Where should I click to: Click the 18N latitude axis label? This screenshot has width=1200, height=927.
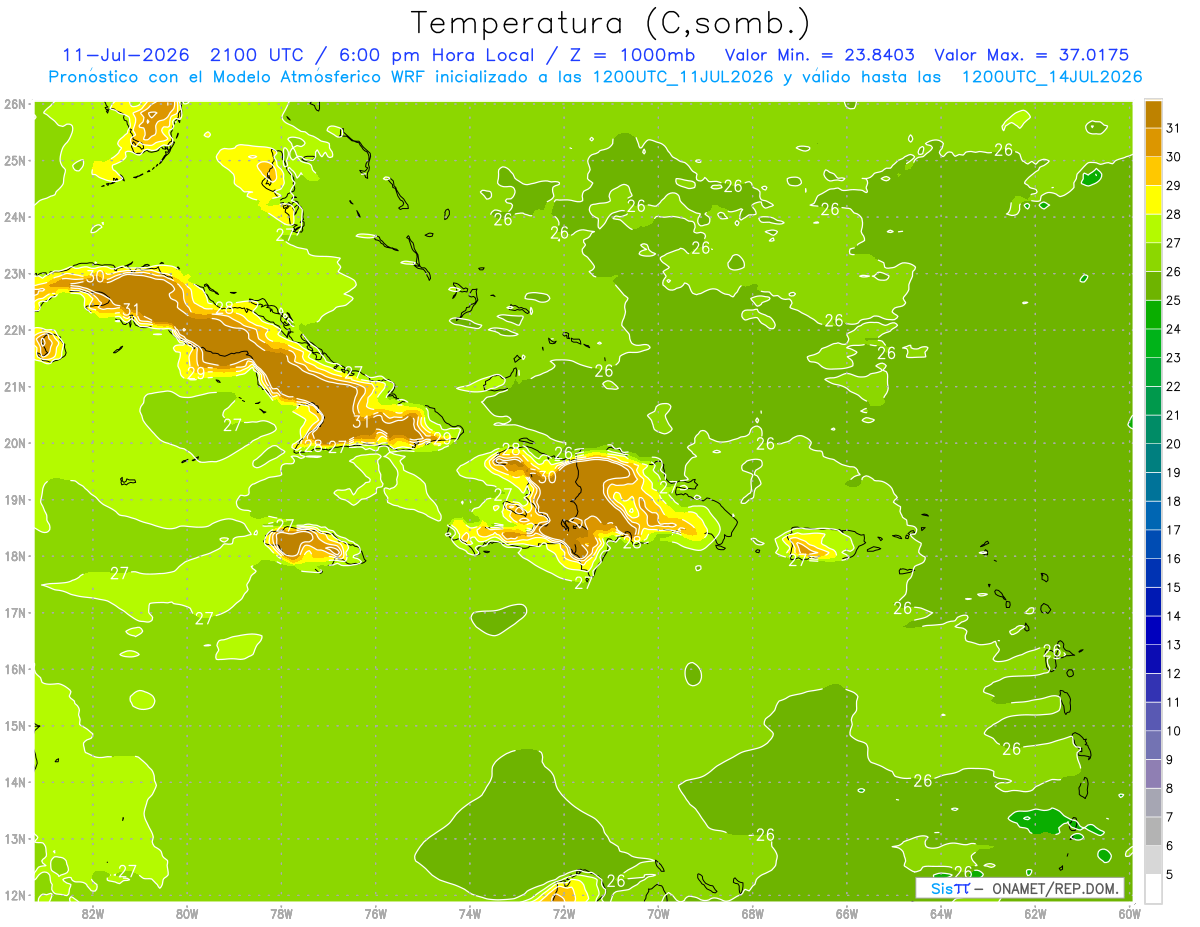pyautogui.click(x=14, y=556)
